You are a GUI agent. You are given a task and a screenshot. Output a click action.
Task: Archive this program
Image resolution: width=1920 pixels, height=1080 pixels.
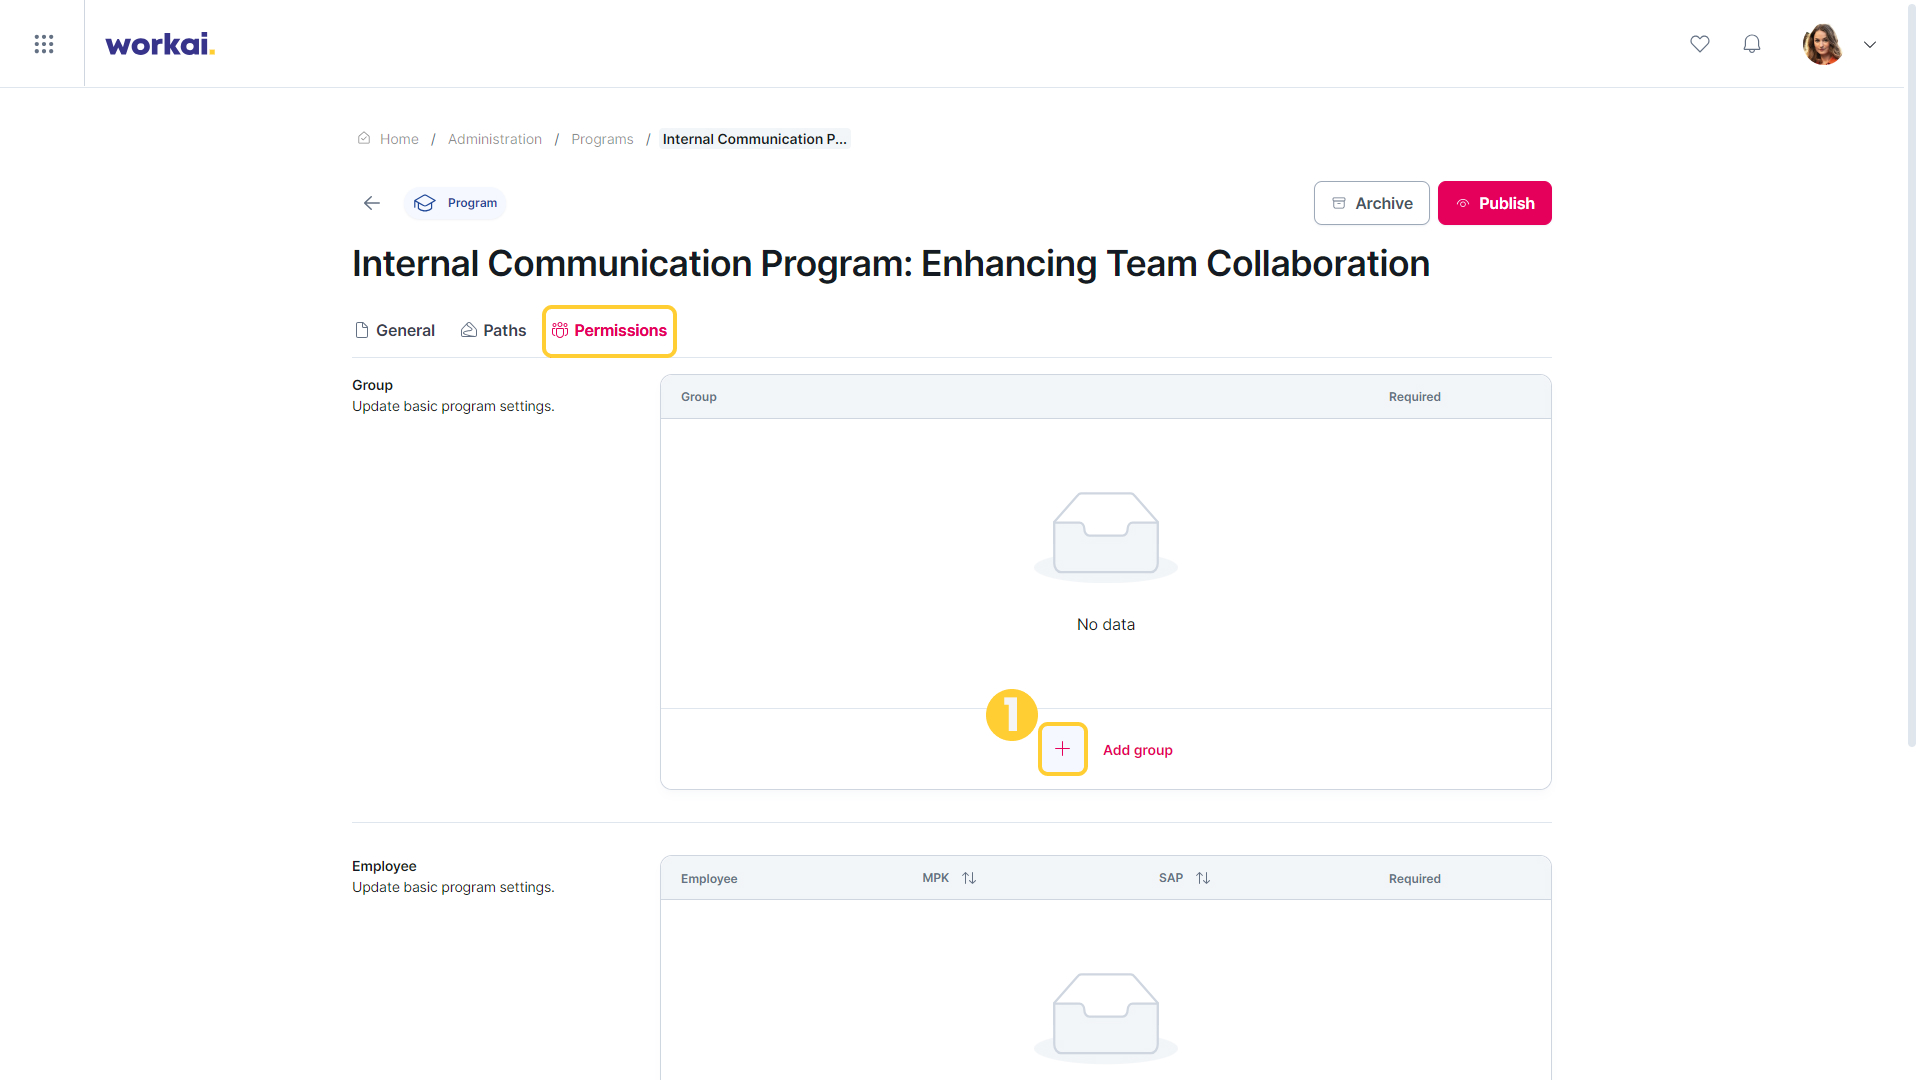[x=1371, y=203]
